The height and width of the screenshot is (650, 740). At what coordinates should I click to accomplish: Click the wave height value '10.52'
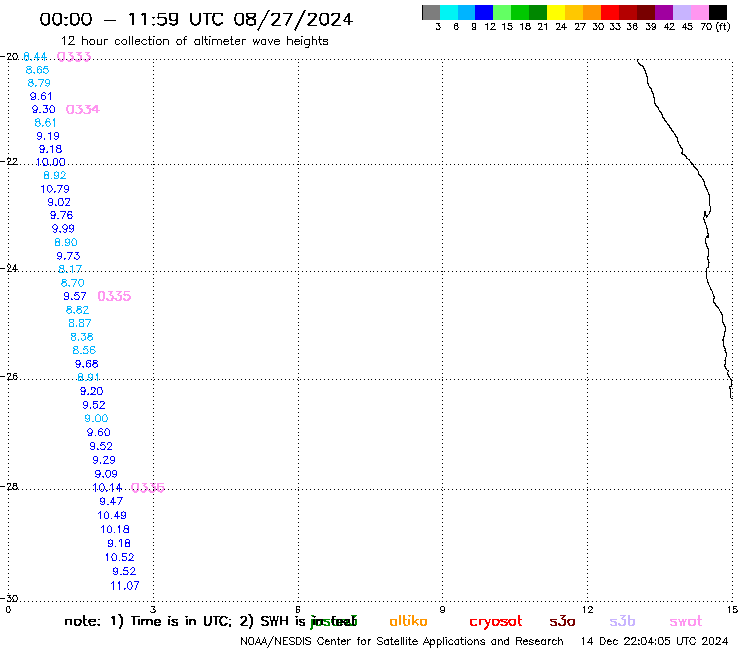[119, 557]
